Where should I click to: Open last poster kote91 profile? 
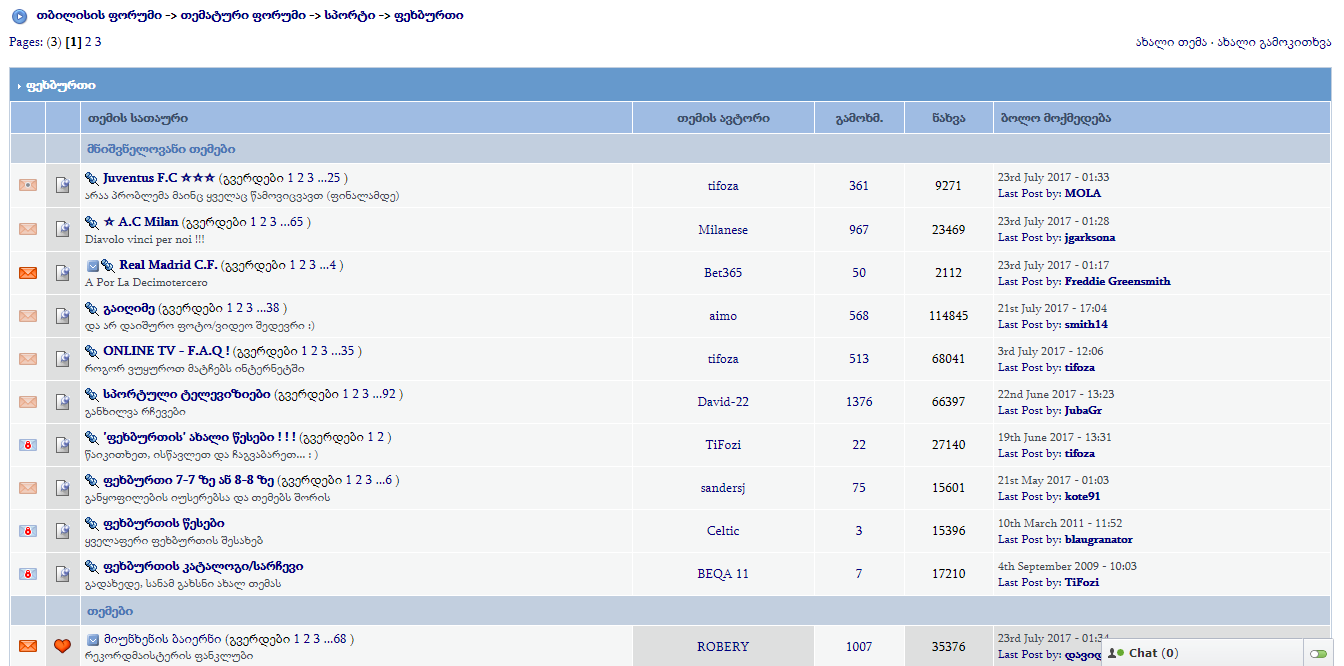tap(1082, 496)
